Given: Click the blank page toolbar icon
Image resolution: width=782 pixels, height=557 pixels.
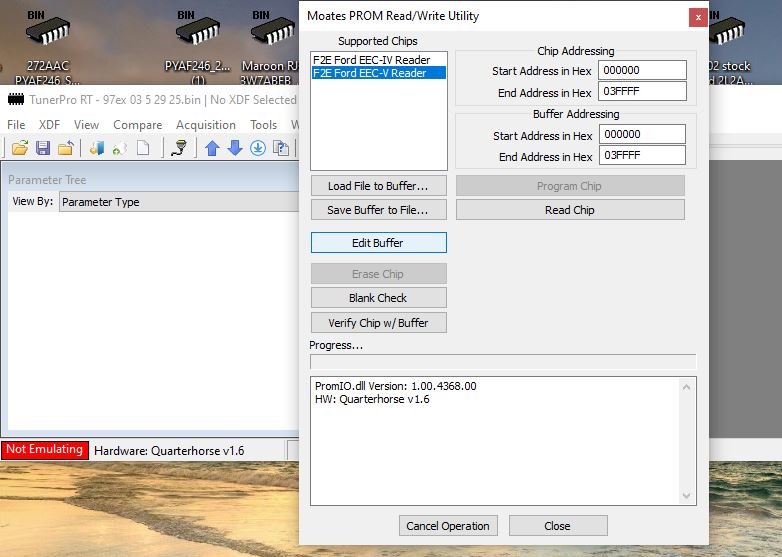Looking at the screenshot, I should pyautogui.click(x=143, y=148).
